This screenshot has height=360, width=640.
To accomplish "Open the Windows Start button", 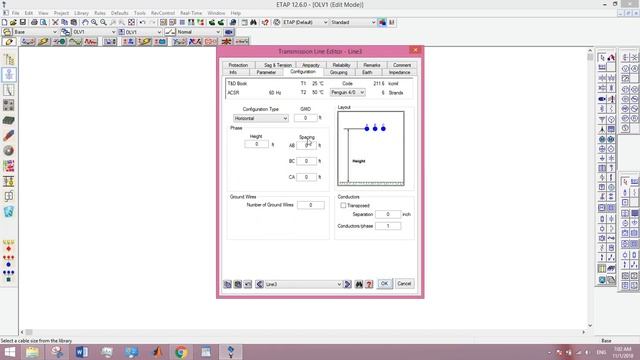I will coord(10,352).
